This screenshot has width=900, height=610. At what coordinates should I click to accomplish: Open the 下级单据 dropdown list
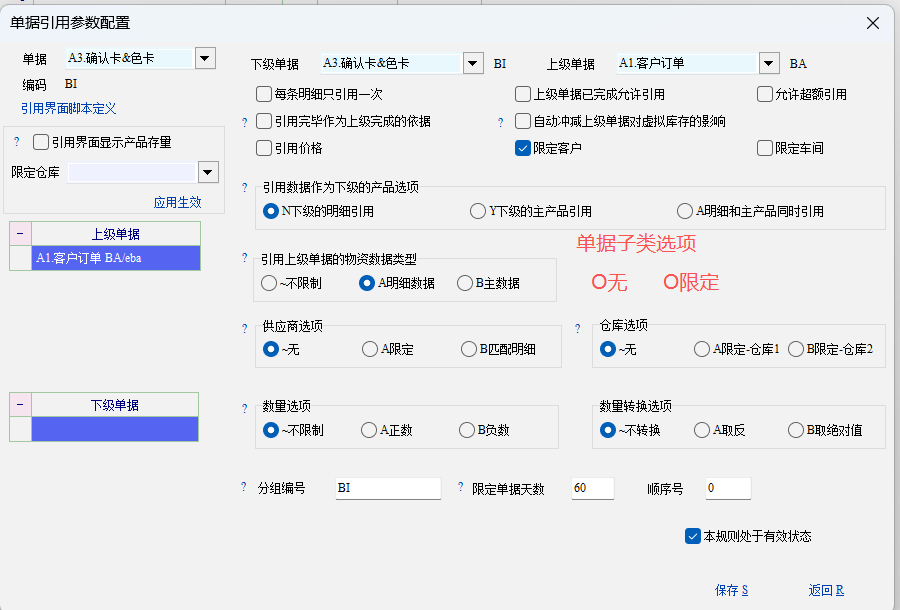474,63
